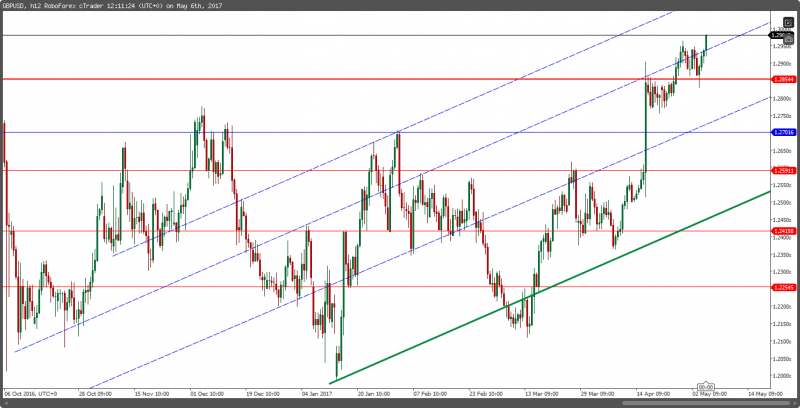Click the 1.2900 price axis label
Viewport: 800px width, 408px height.
point(780,64)
